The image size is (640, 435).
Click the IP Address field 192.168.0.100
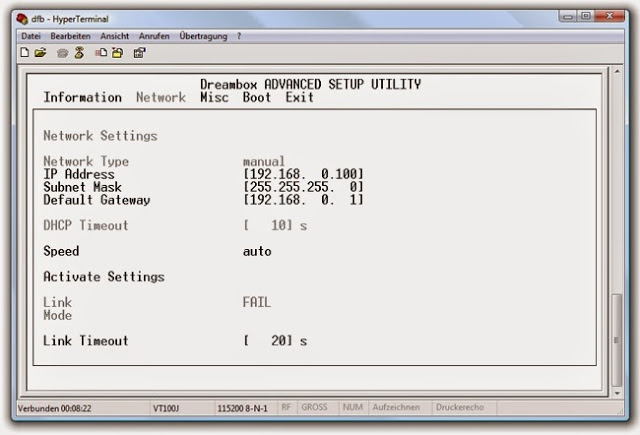click(x=303, y=174)
